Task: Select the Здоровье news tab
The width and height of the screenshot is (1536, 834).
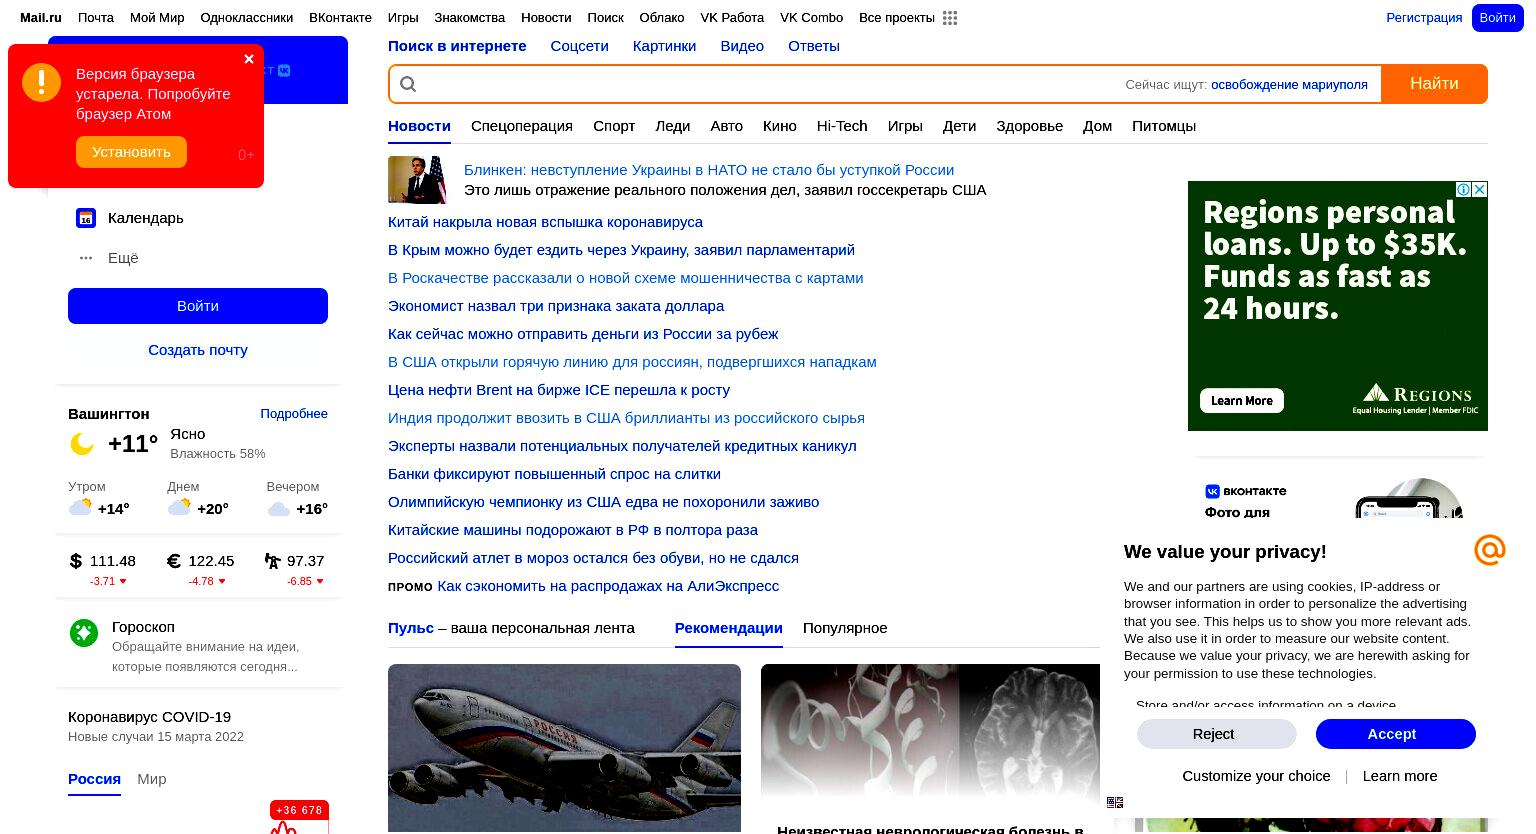Action: tap(1029, 126)
